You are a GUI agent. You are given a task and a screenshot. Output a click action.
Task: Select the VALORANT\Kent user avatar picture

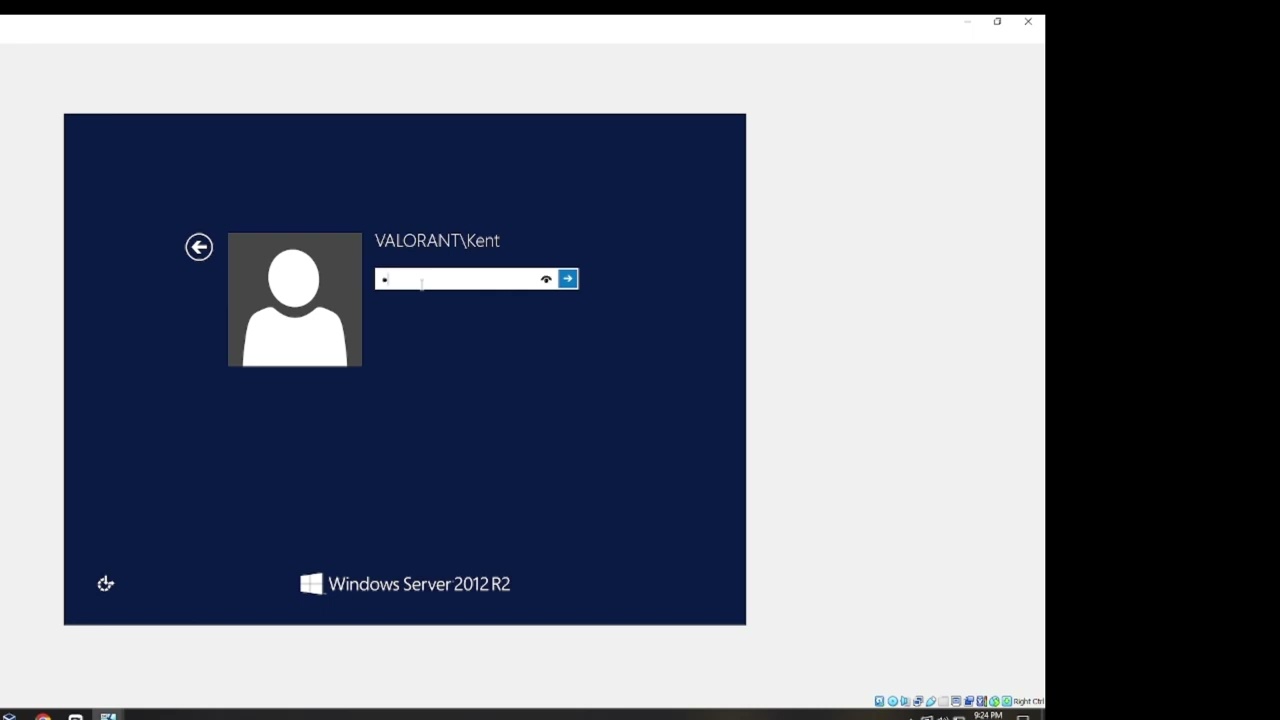(295, 300)
